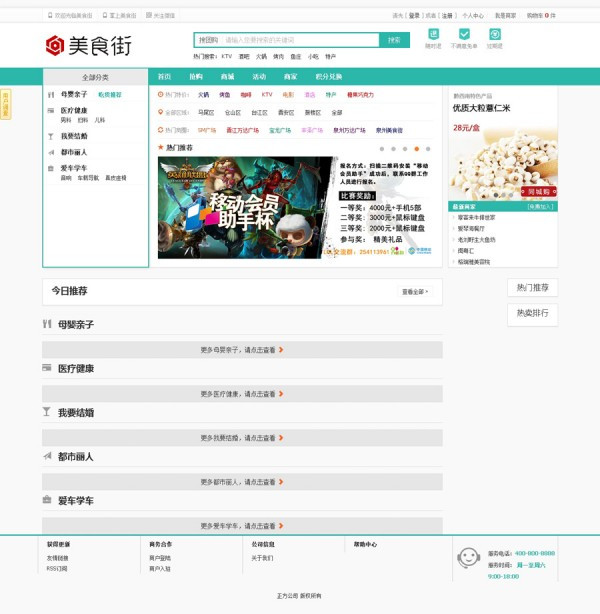
Task: Click the glass icon of main 我要结婚 section
Action: (47, 412)
